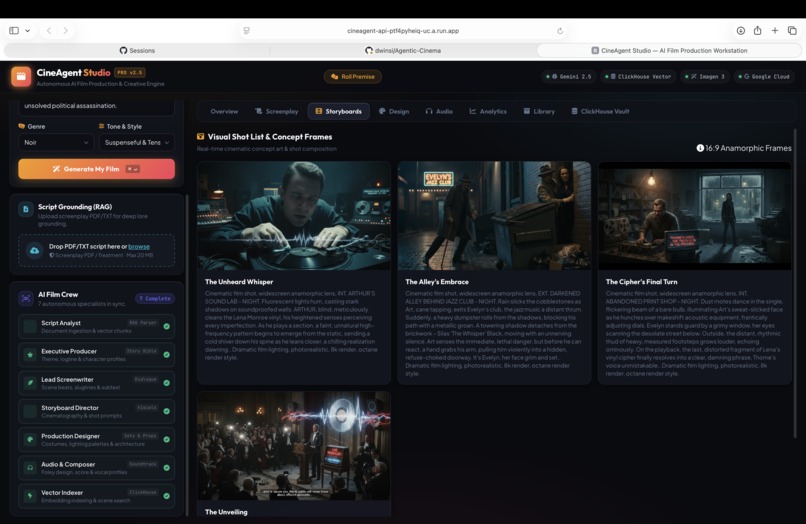This screenshot has height=524, width=806.
Task: Click the PRO v2.5 version badge
Action: (x=130, y=73)
